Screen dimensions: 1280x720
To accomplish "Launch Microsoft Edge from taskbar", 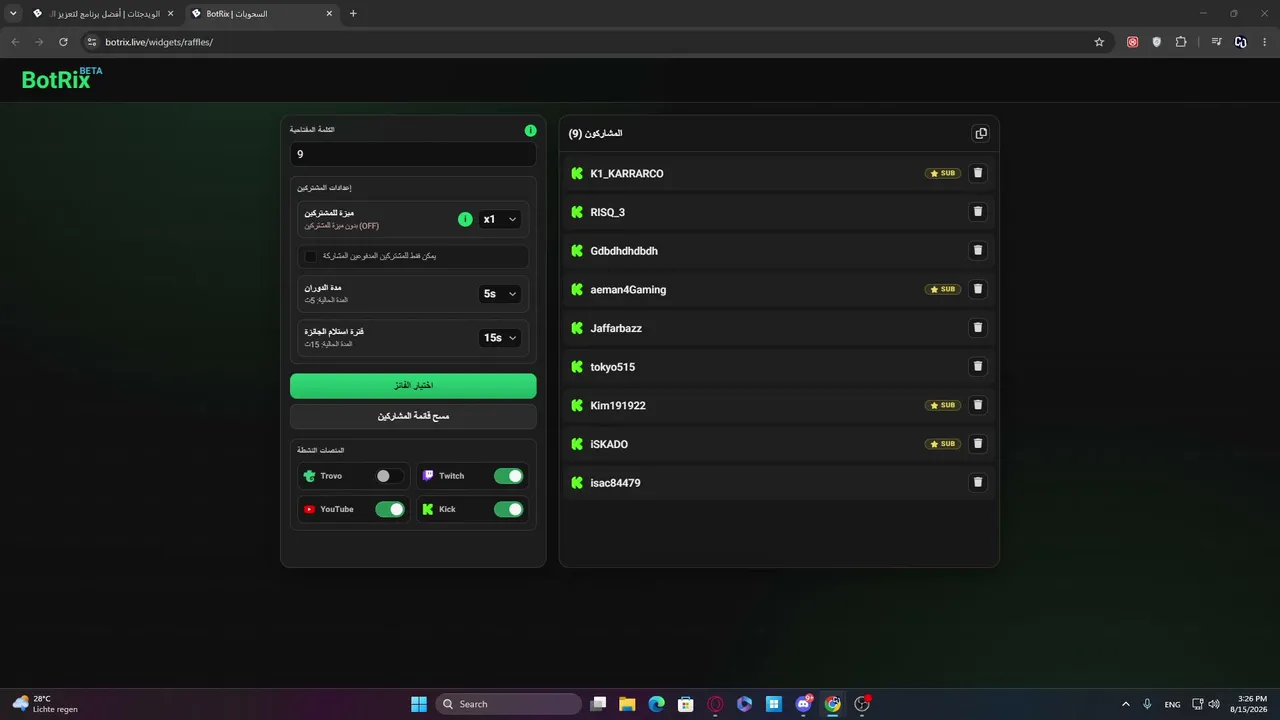I will coord(656,704).
